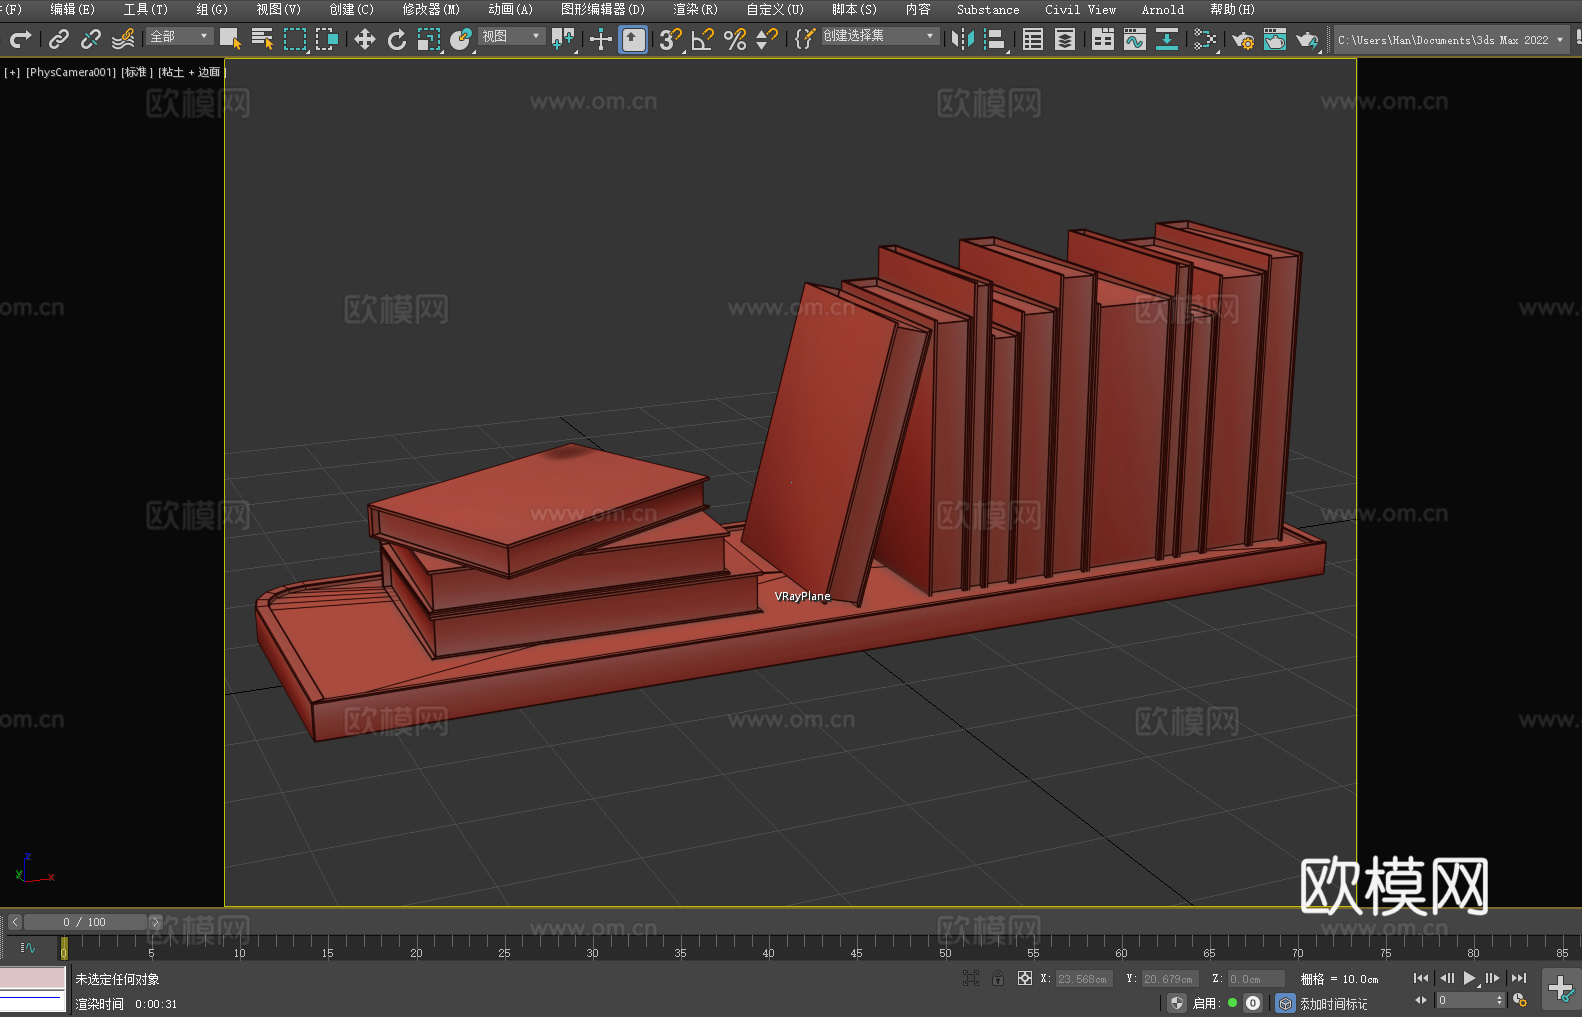The height and width of the screenshot is (1017, 1582).
Task: Activate the Select Object tool
Action: coord(230,39)
